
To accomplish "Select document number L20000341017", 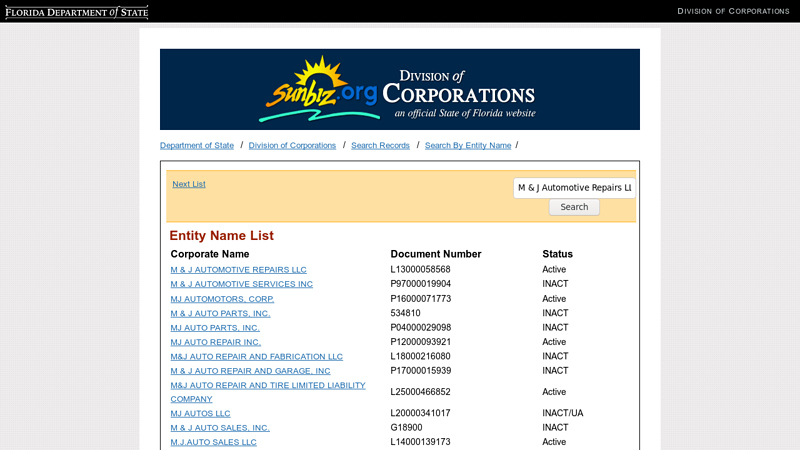I will [420, 413].
